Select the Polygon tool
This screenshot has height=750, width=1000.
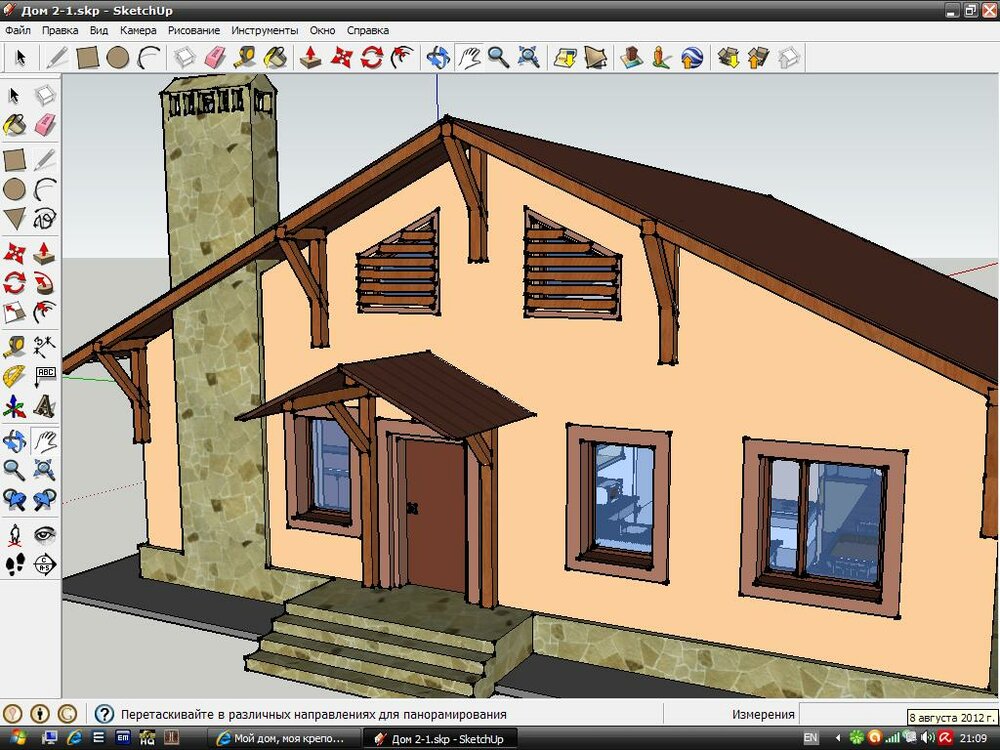14,220
